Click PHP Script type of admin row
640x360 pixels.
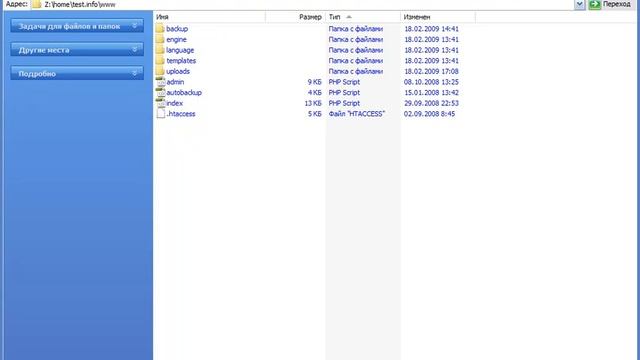pos(344,82)
